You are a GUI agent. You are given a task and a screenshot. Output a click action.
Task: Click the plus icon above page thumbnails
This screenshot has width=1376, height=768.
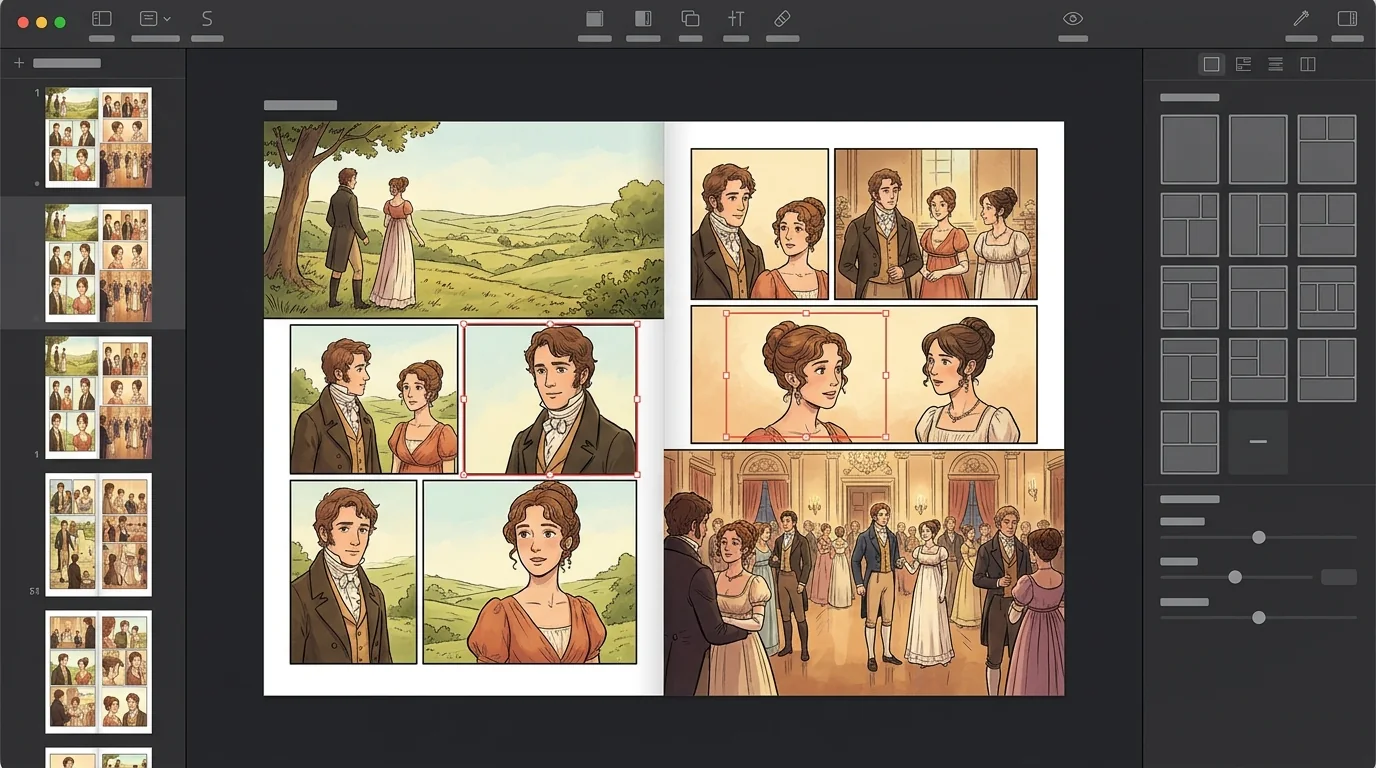point(18,63)
